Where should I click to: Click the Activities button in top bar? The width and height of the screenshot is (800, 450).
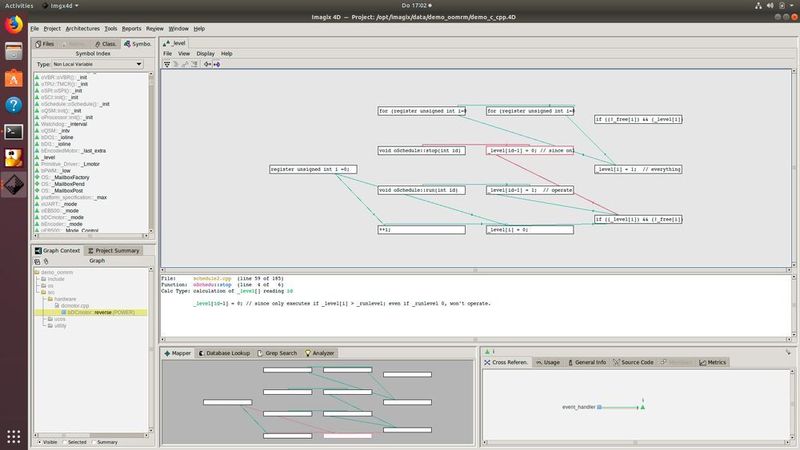pyautogui.click(x=19, y=6)
